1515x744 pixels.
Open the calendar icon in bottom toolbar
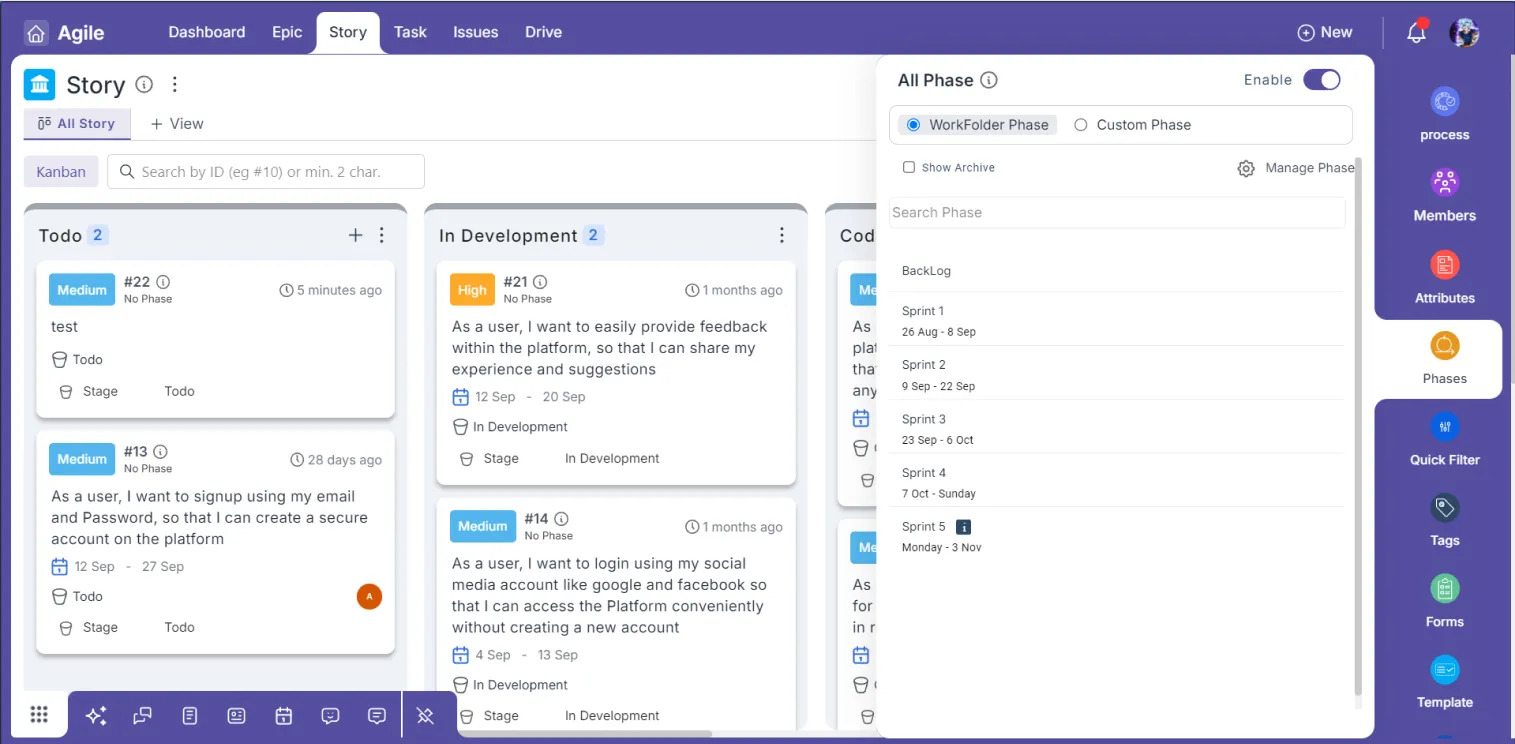[284, 716]
